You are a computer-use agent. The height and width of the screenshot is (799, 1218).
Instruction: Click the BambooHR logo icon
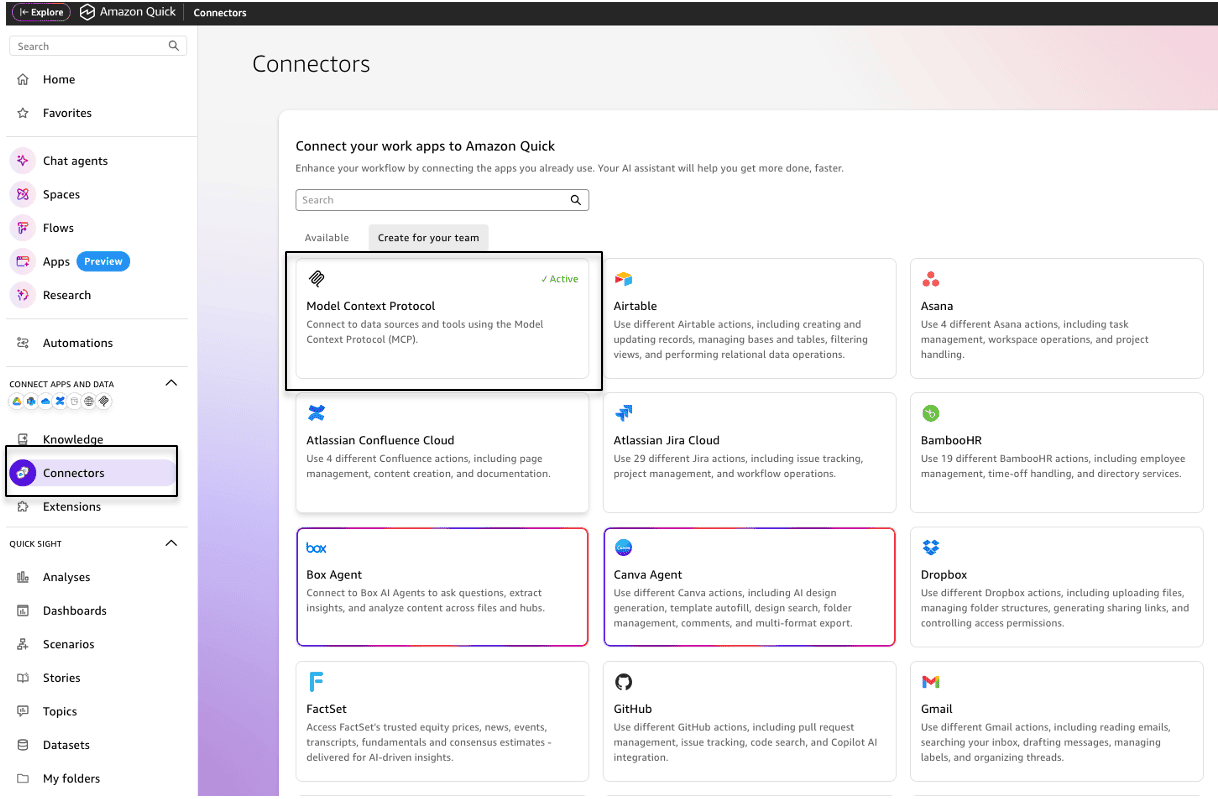point(931,413)
